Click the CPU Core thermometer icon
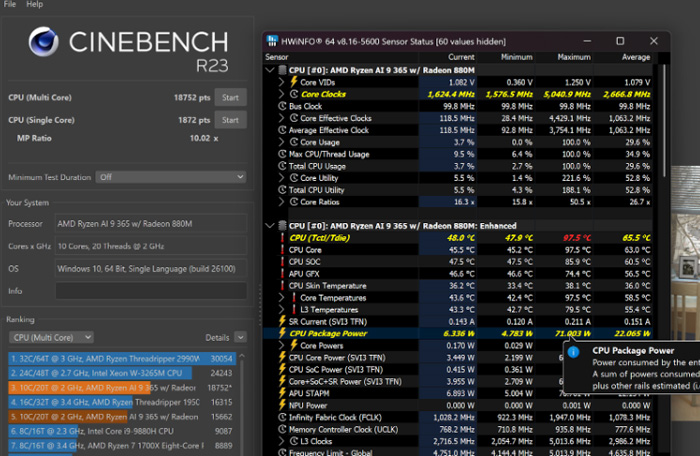The height and width of the screenshot is (456, 700). pyautogui.click(x=282, y=250)
